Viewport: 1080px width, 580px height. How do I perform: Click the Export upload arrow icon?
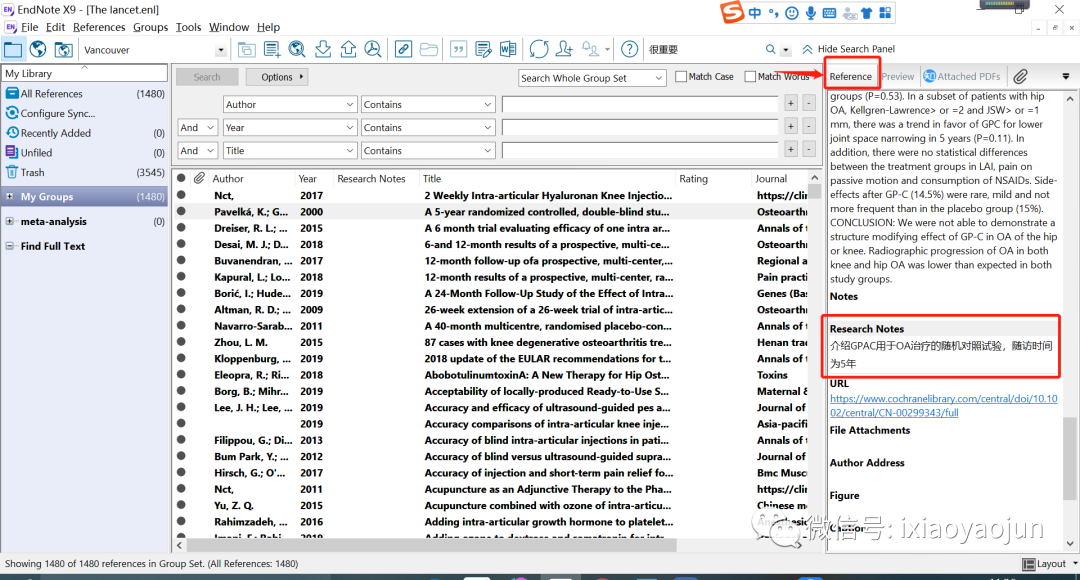coord(349,50)
